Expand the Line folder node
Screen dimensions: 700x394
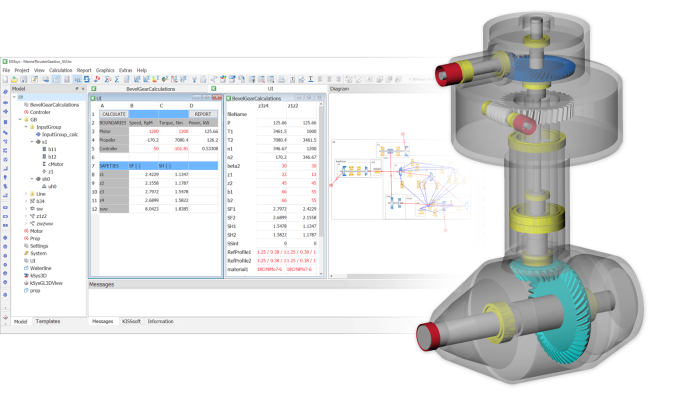tap(26, 194)
